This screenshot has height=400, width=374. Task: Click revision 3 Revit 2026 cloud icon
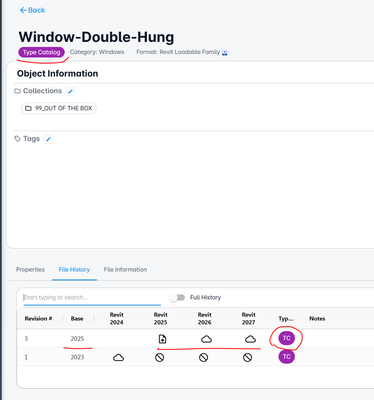click(x=206, y=339)
